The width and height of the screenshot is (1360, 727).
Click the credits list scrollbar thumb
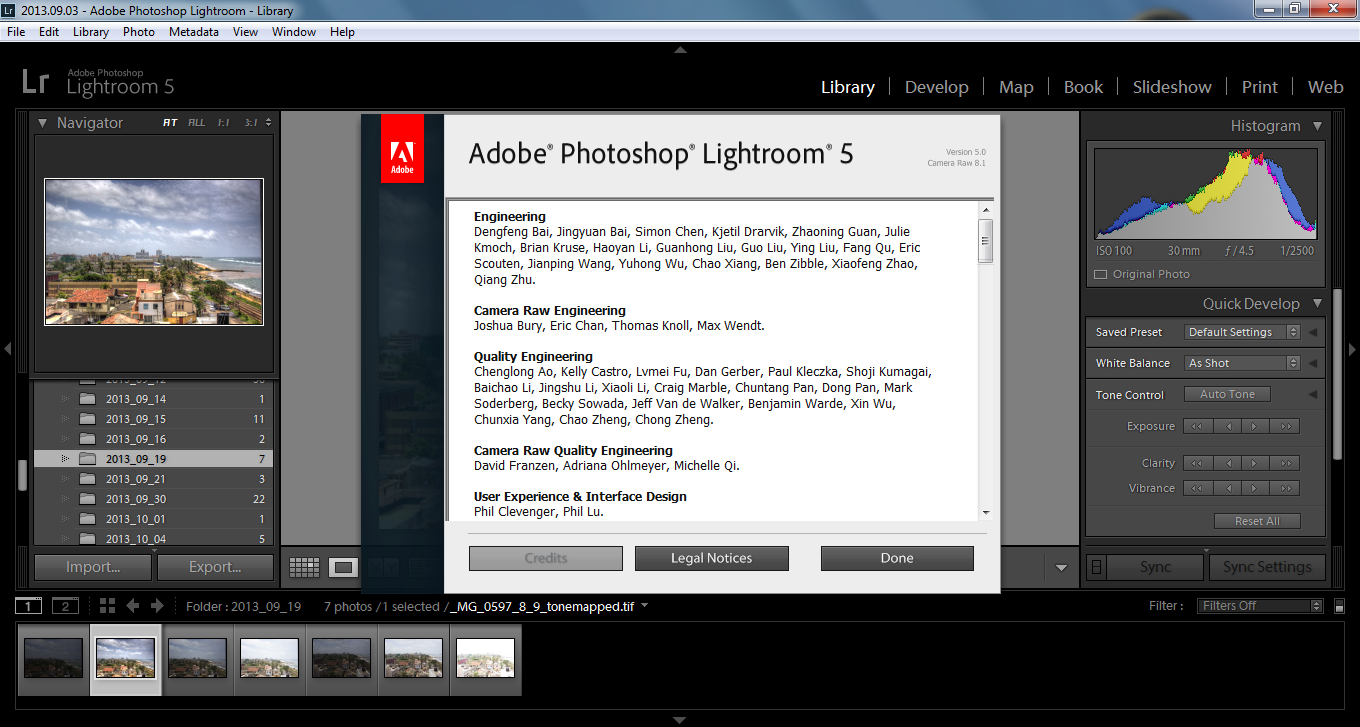986,240
